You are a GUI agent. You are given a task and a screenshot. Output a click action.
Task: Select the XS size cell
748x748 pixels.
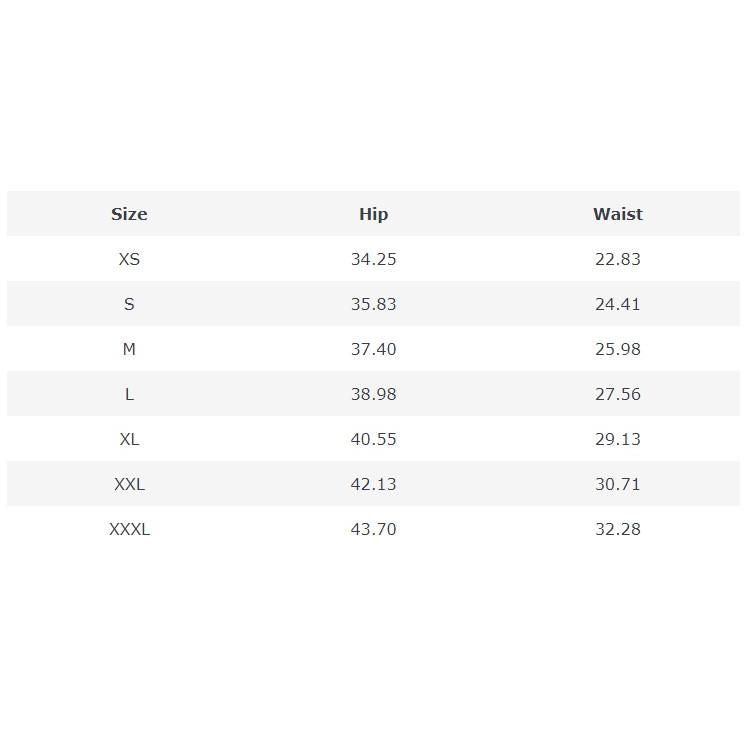point(129,259)
